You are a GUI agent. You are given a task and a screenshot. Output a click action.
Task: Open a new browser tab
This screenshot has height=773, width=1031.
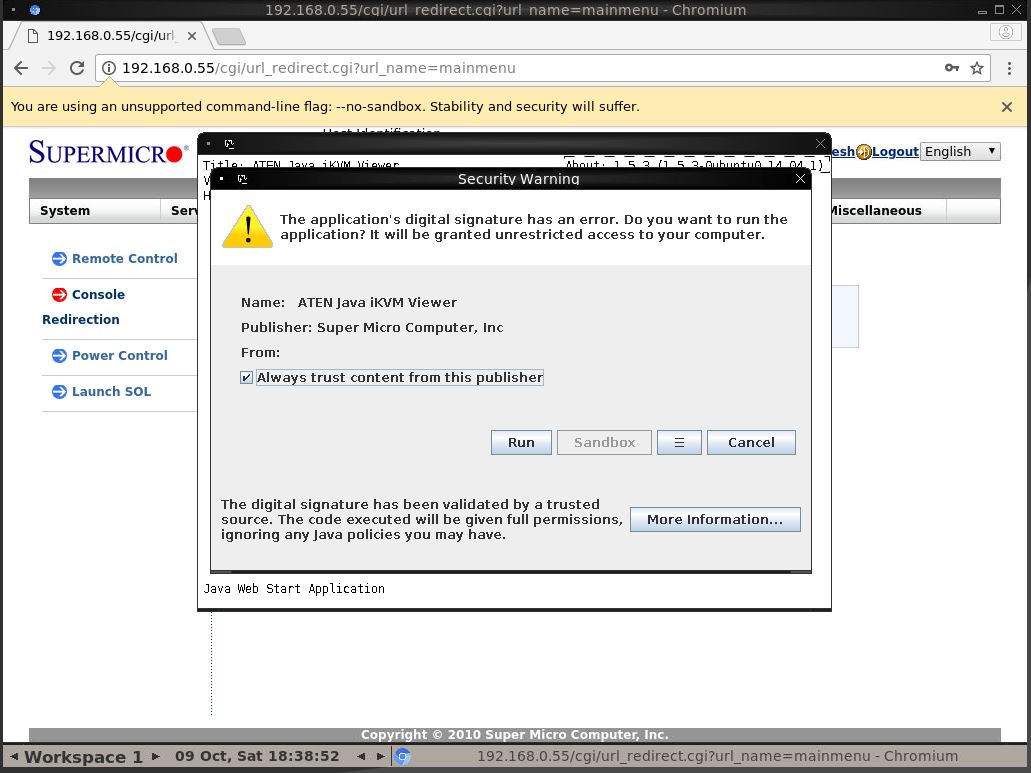coord(229,36)
